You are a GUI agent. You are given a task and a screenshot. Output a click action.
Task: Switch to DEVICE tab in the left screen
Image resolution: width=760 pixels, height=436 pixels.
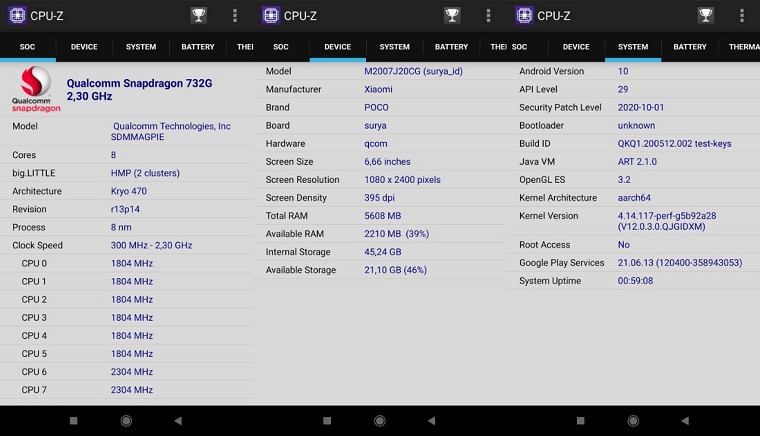click(x=84, y=47)
